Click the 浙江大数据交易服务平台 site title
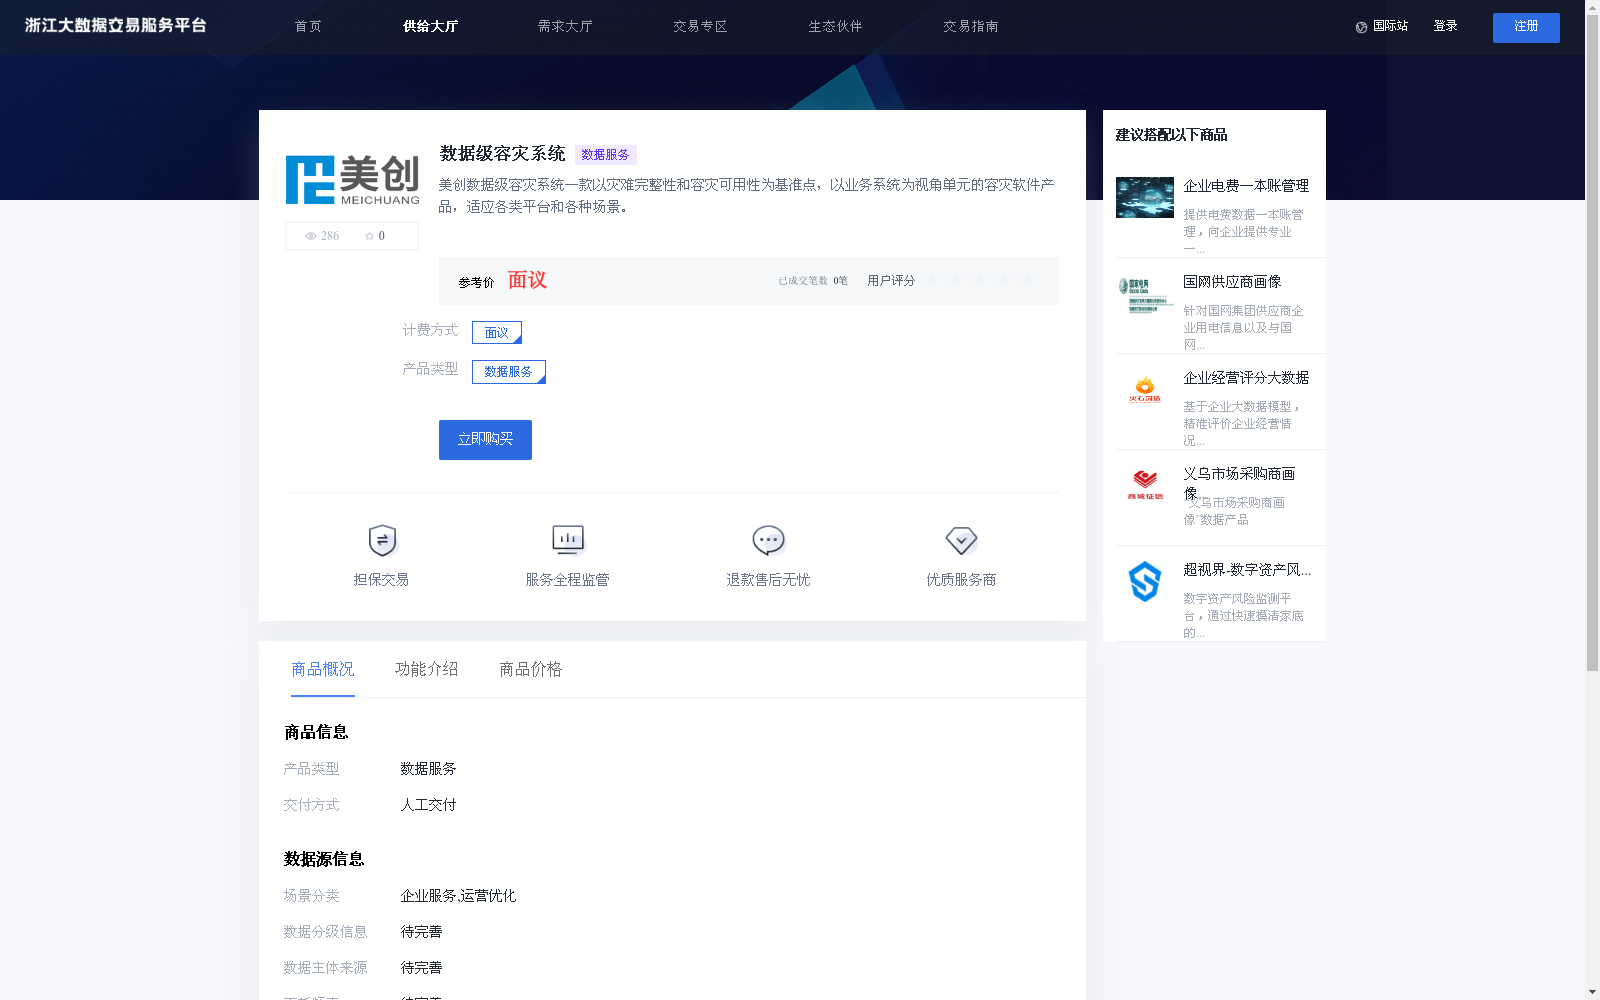Screen dimensions: 1600x1000 tap(116, 26)
